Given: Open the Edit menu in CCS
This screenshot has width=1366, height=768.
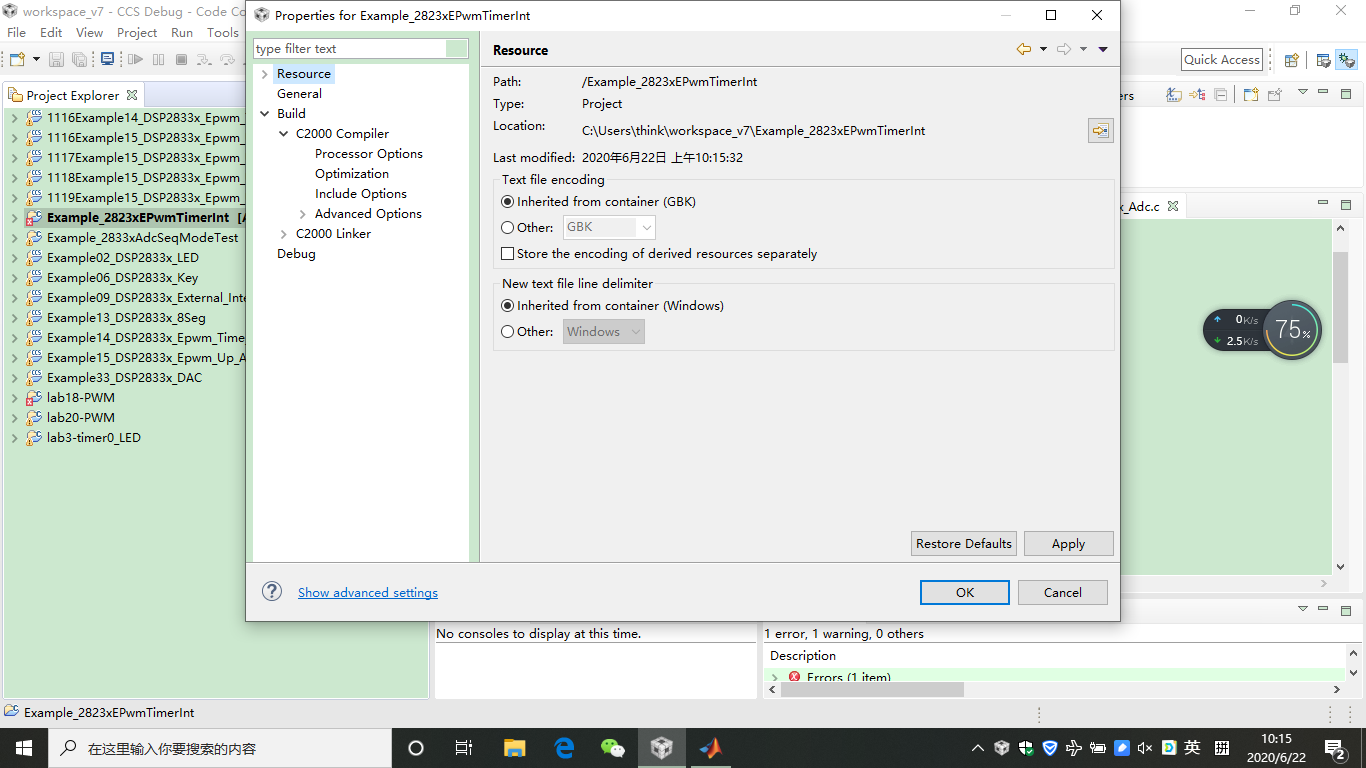Looking at the screenshot, I should click(51, 32).
